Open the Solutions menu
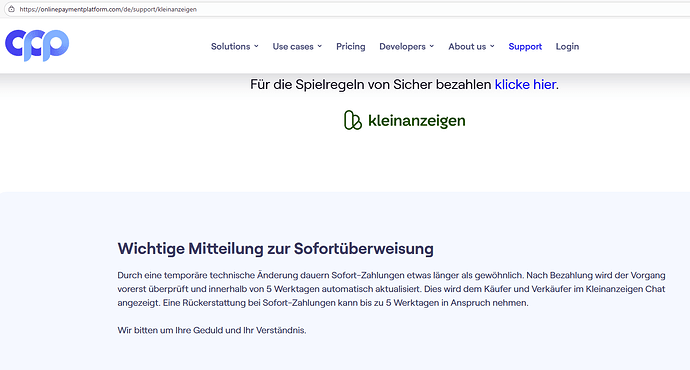This screenshot has height=370, width=690. (230, 46)
